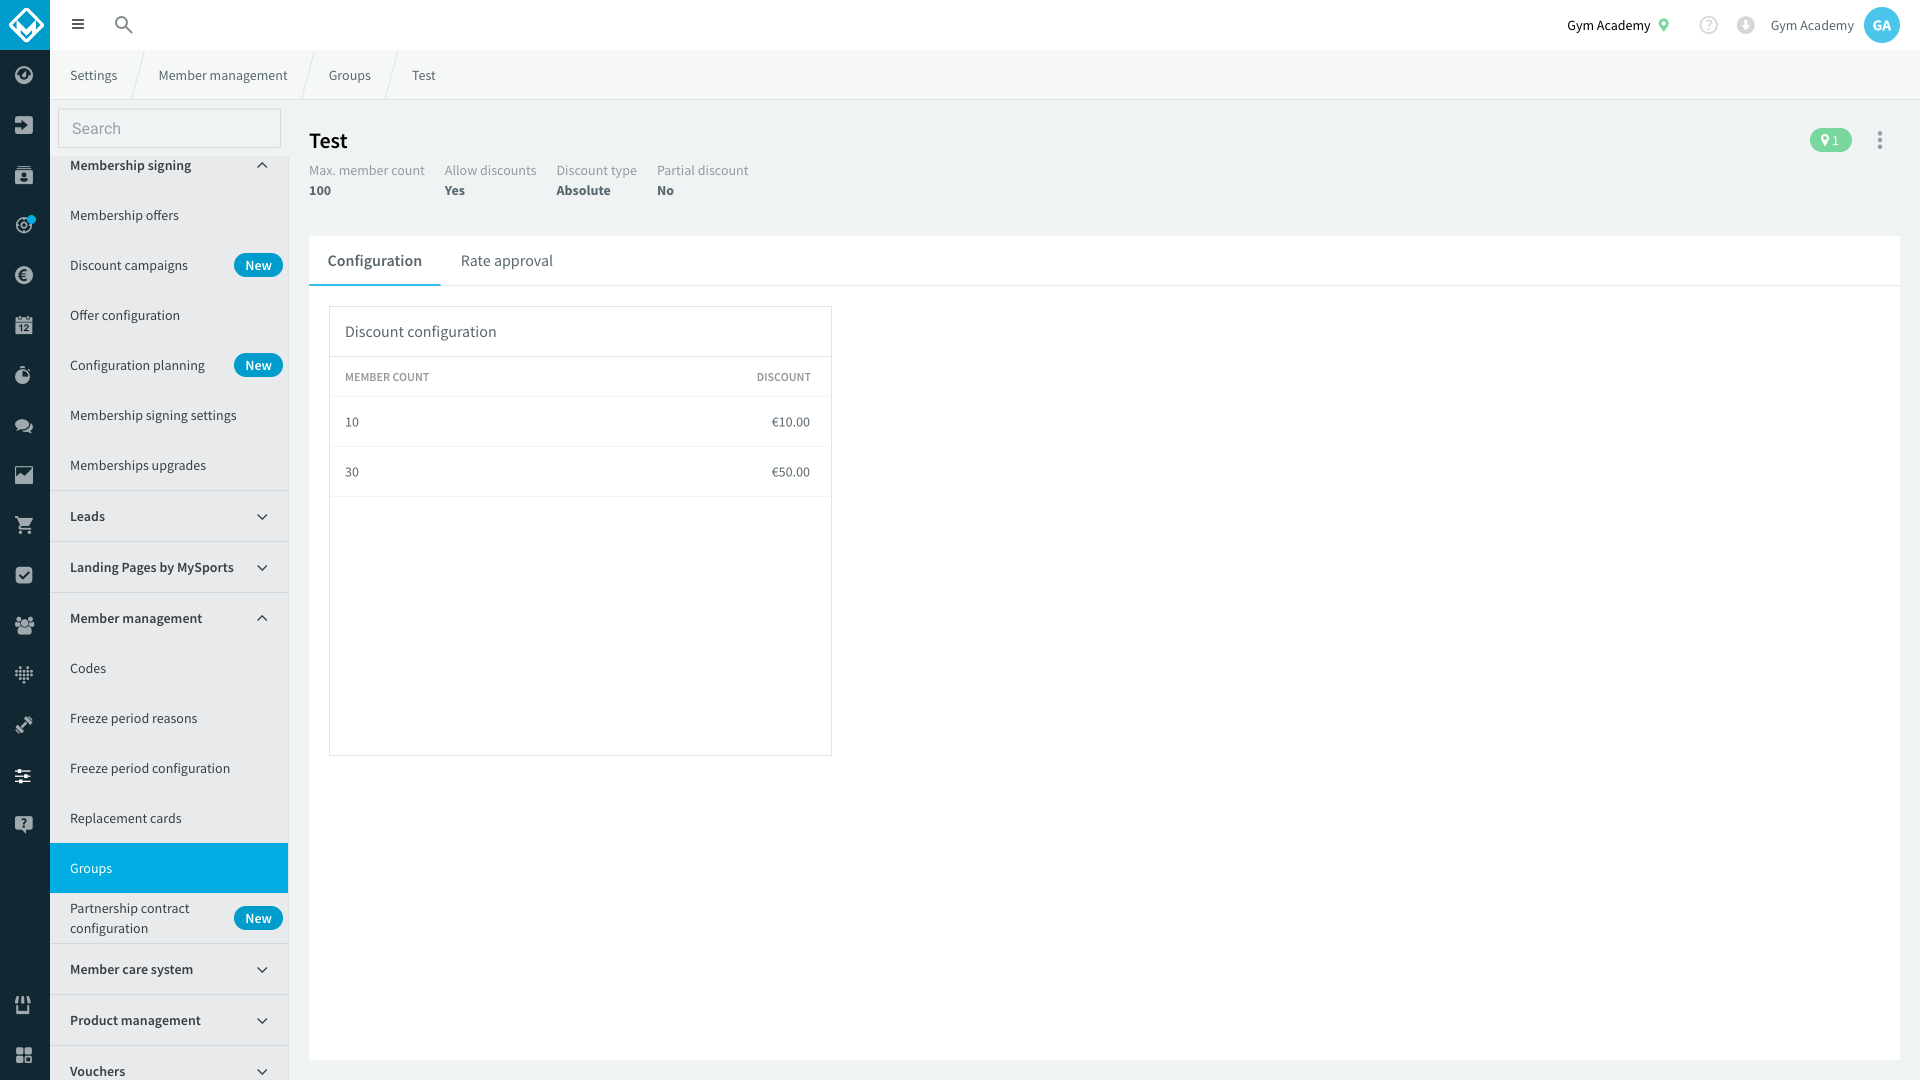This screenshot has width=1920, height=1080.
Task: Open the members group icon in left rail
Action: [x=24, y=625]
